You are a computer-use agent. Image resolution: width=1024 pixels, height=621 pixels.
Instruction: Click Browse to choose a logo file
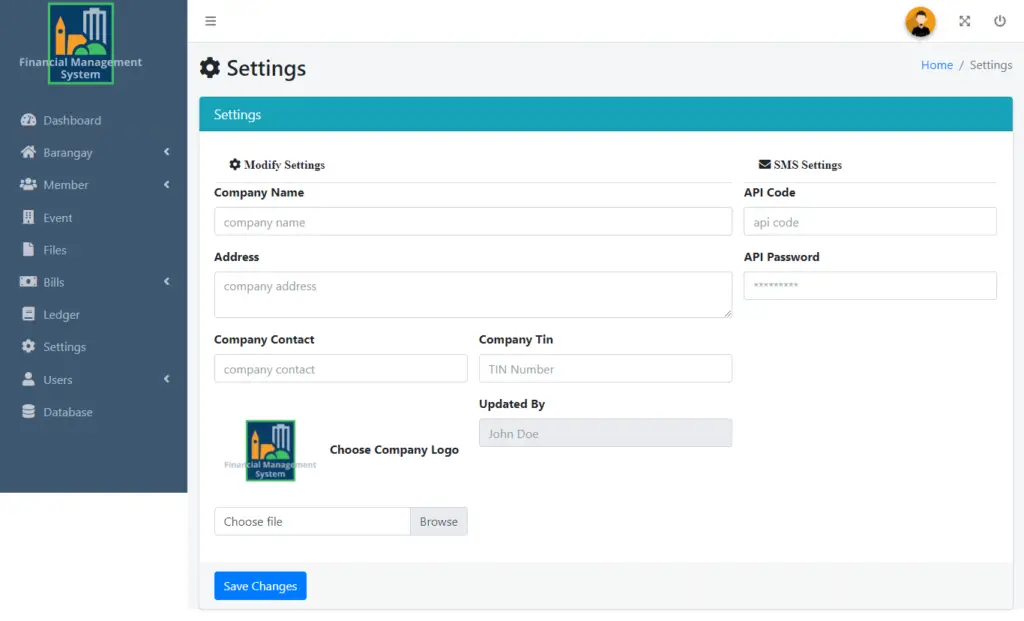click(438, 521)
